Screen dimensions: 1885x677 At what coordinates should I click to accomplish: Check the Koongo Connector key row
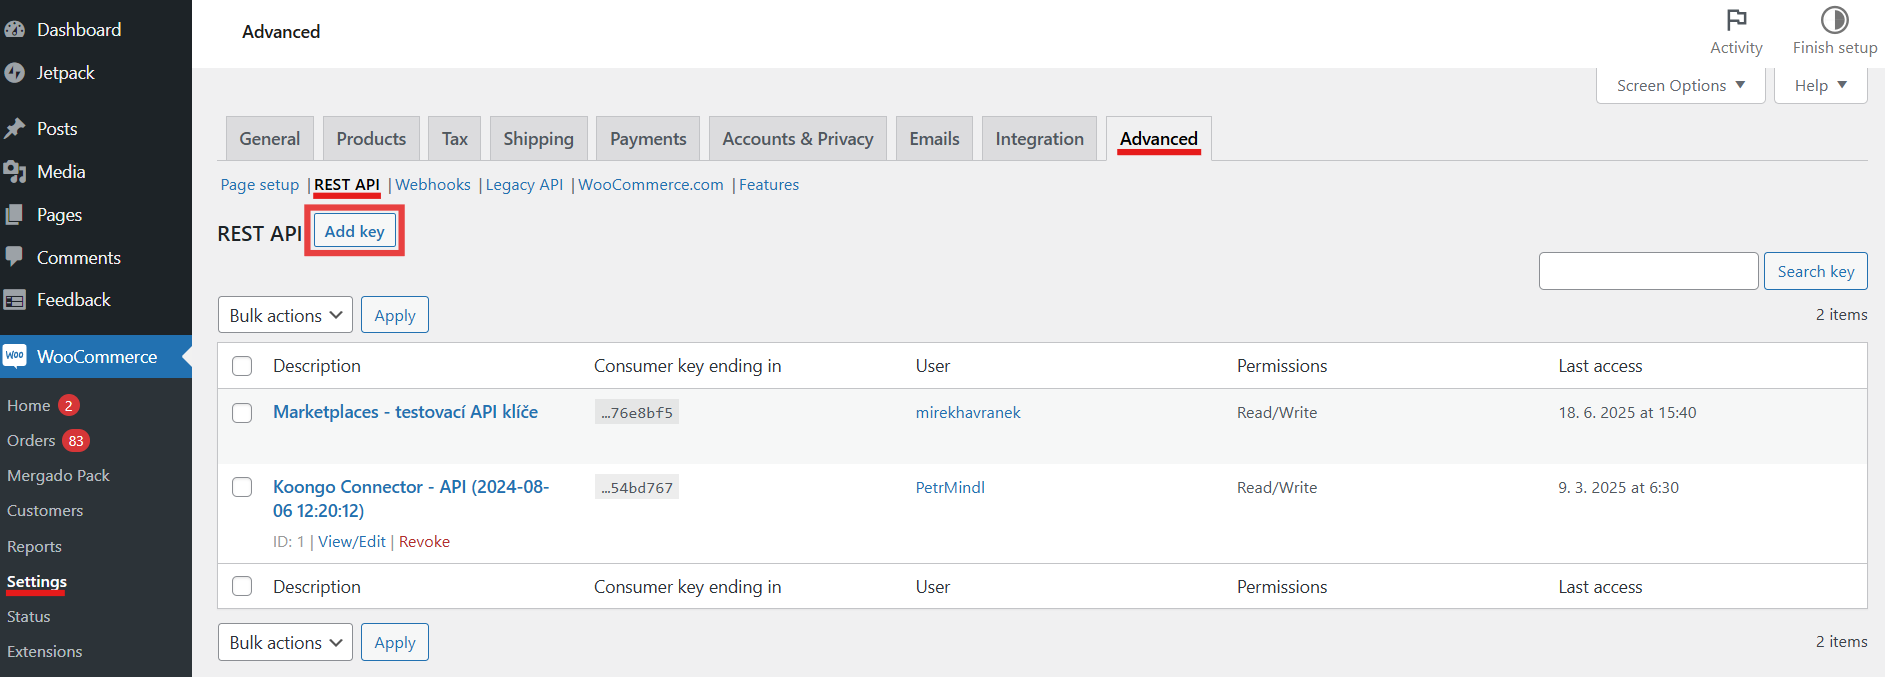point(242,487)
